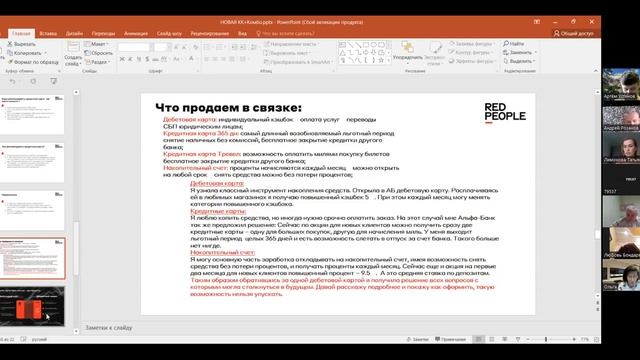Screen dimensions: 640x360
Task: Switch to slide sorter view icon
Action: click(x=492, y=339)
